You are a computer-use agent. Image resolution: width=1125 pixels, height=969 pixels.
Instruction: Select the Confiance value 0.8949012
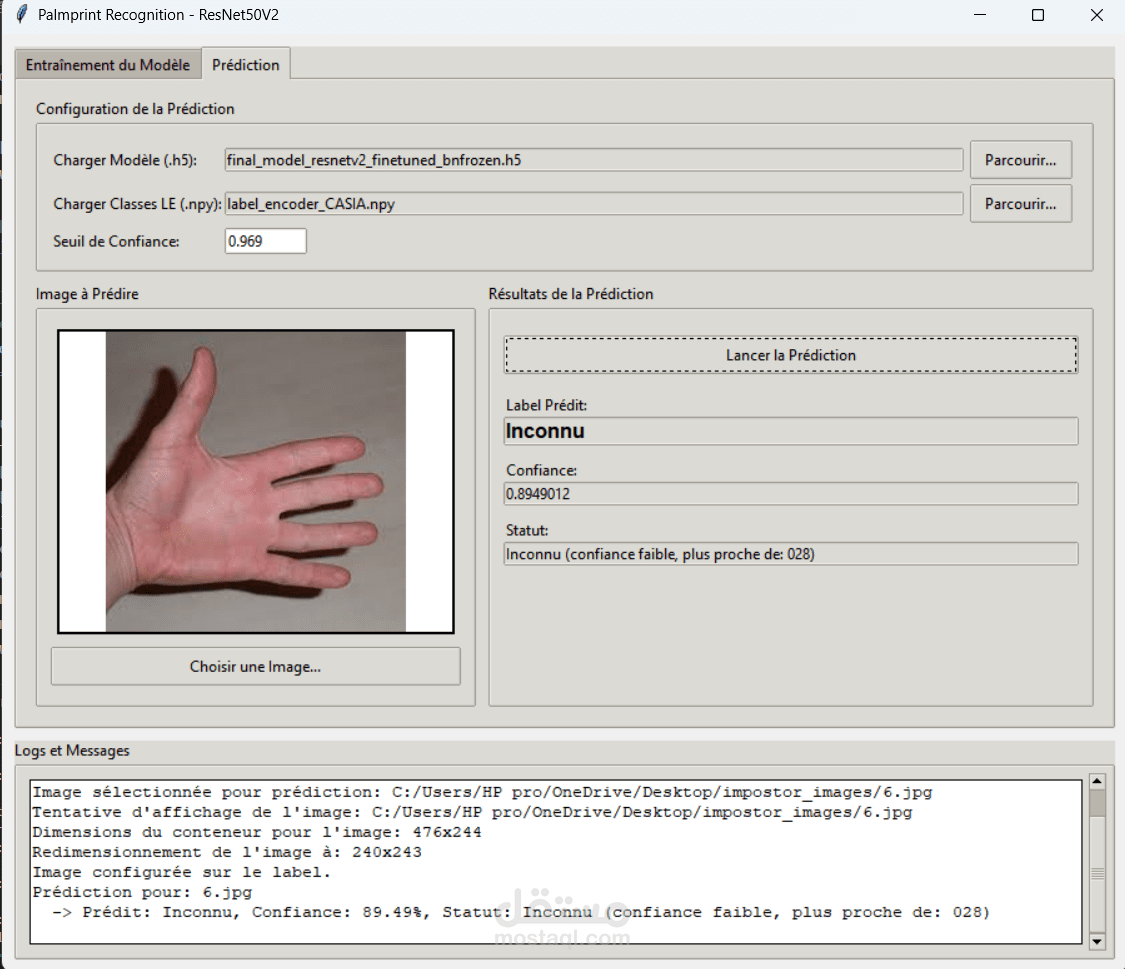click(791, 493)
